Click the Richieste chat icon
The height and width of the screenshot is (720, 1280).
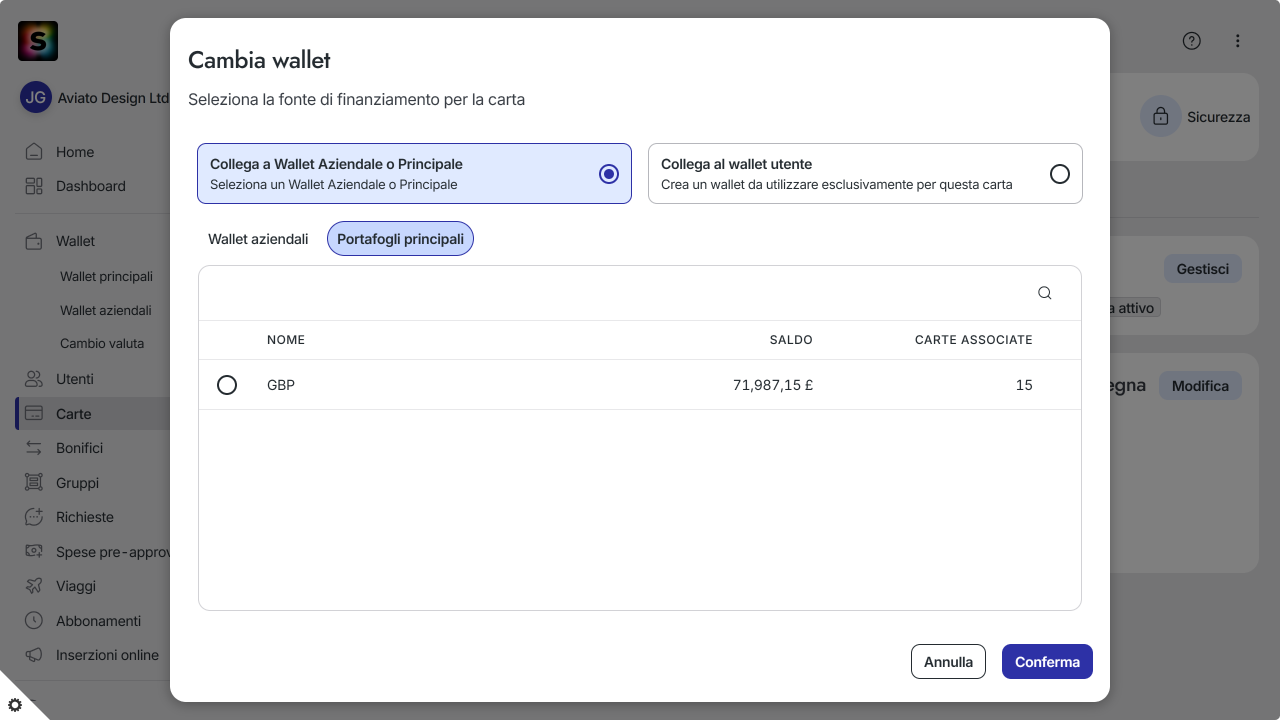[34, 517]
